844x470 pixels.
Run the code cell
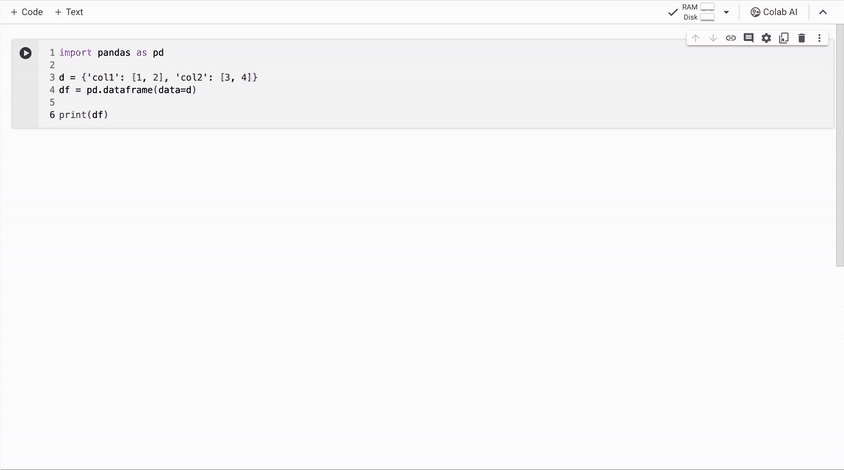point(25,53)
